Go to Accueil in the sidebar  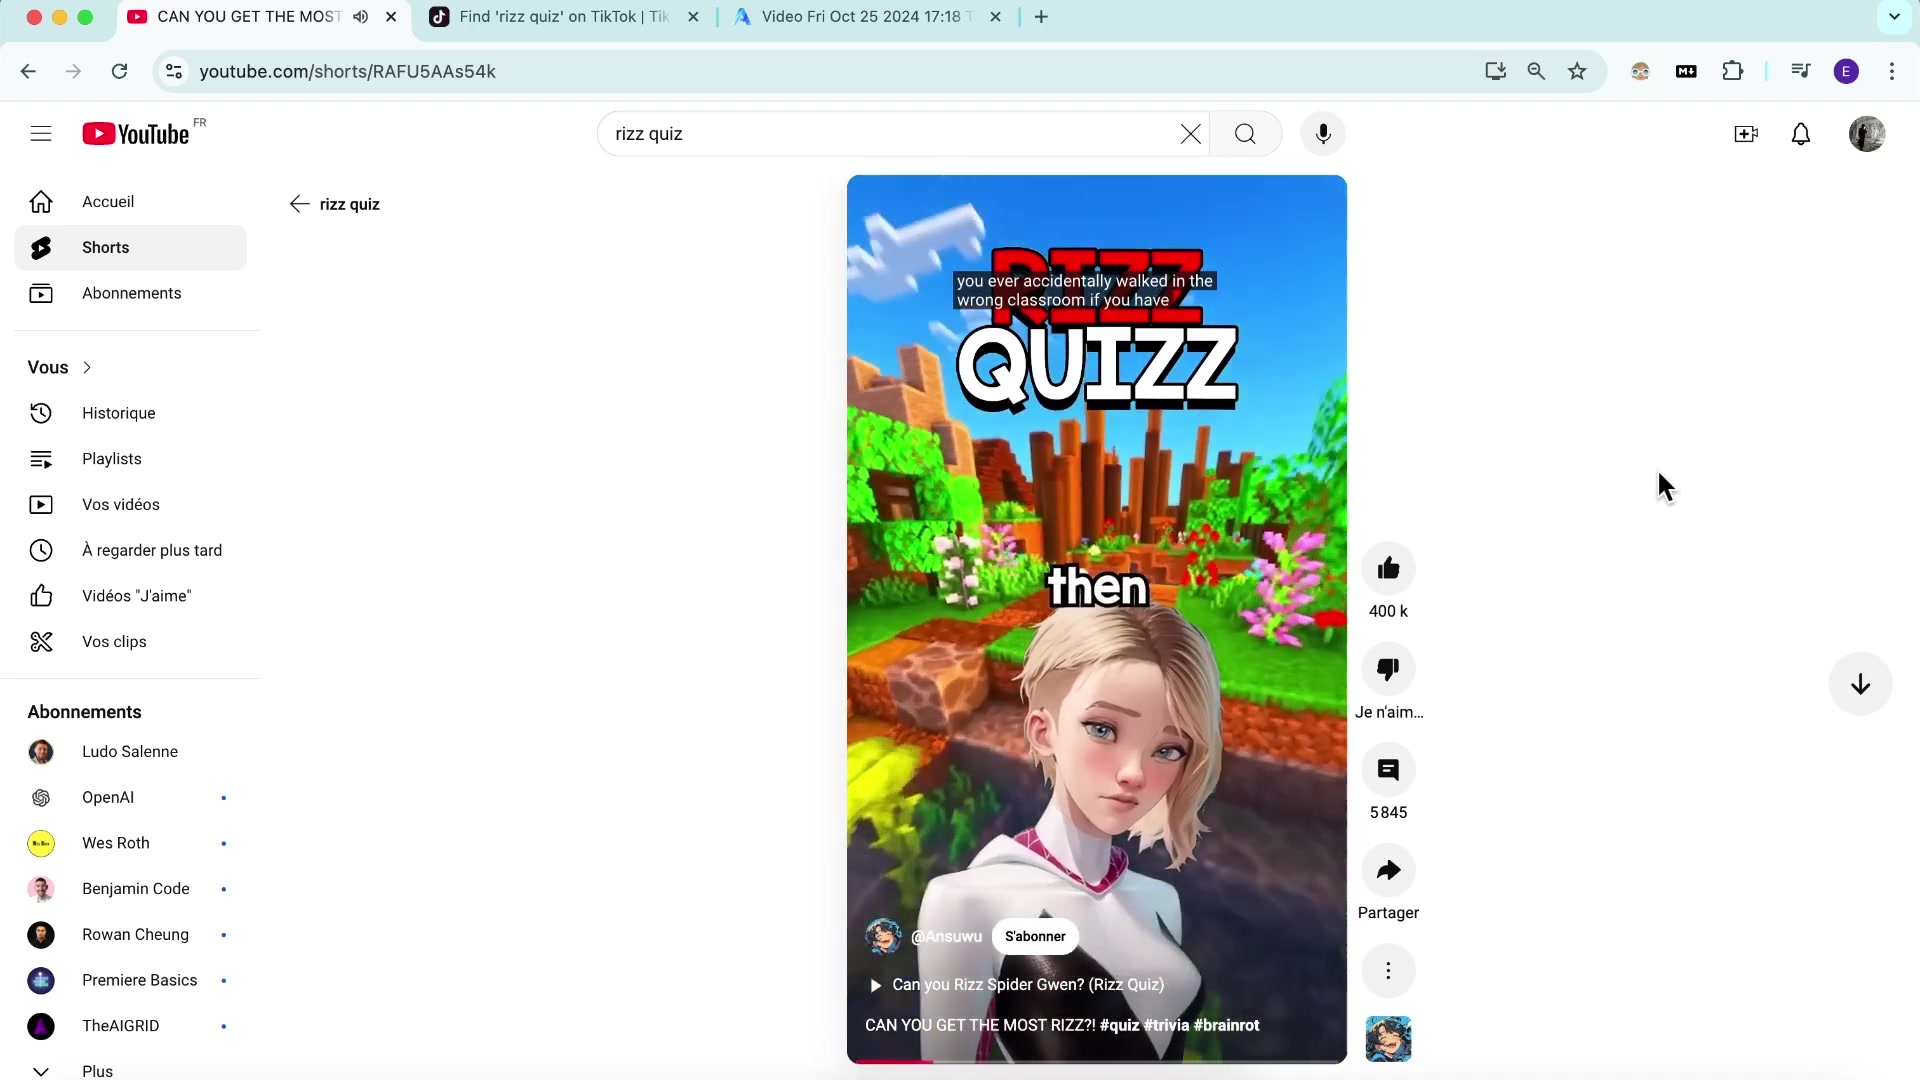[x=130, y=202]
